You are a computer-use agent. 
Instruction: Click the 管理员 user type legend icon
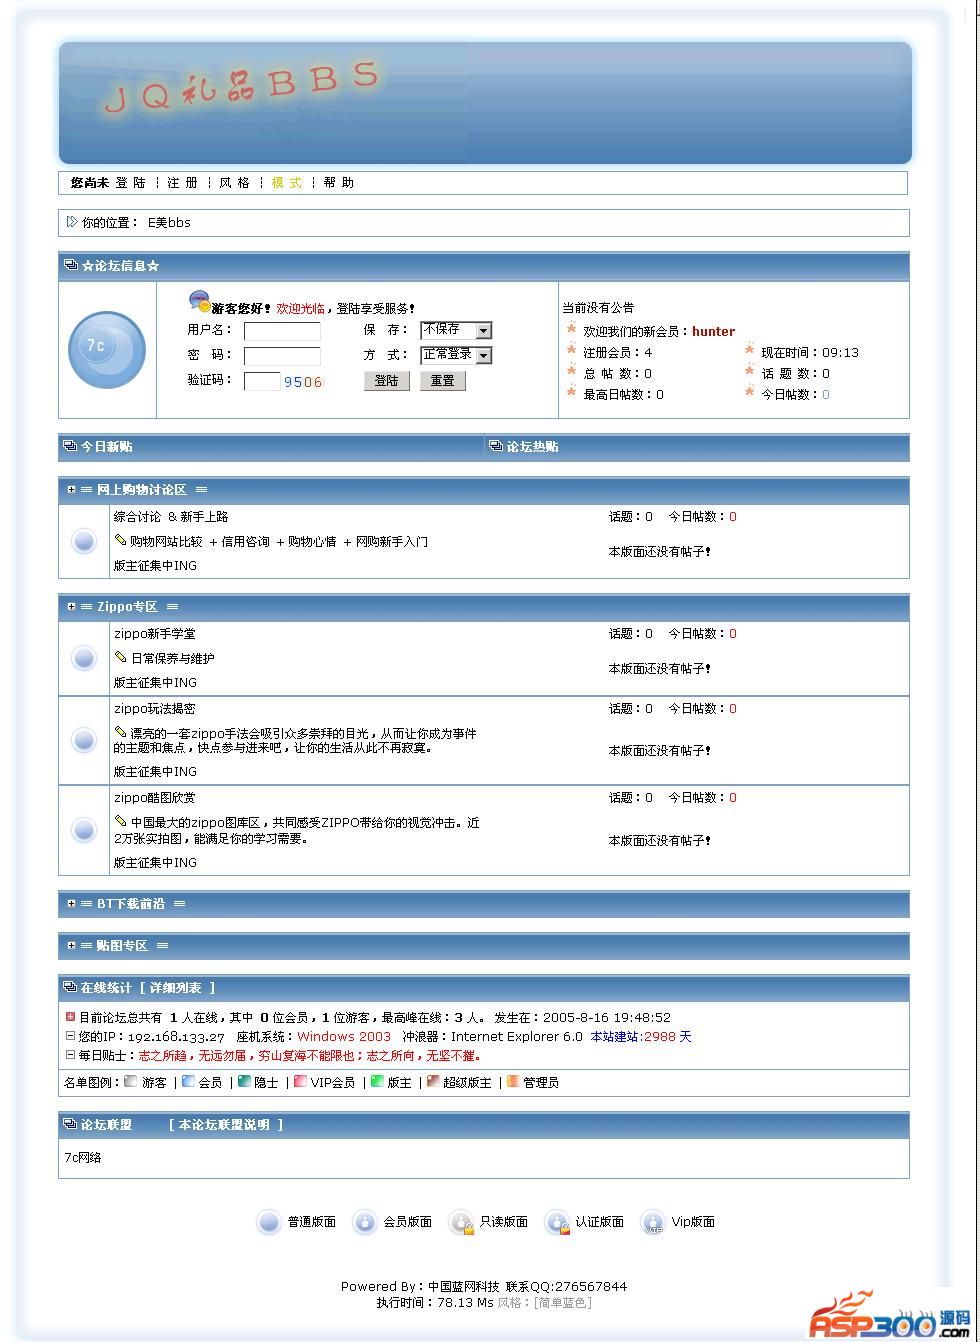click(513, 1081)
